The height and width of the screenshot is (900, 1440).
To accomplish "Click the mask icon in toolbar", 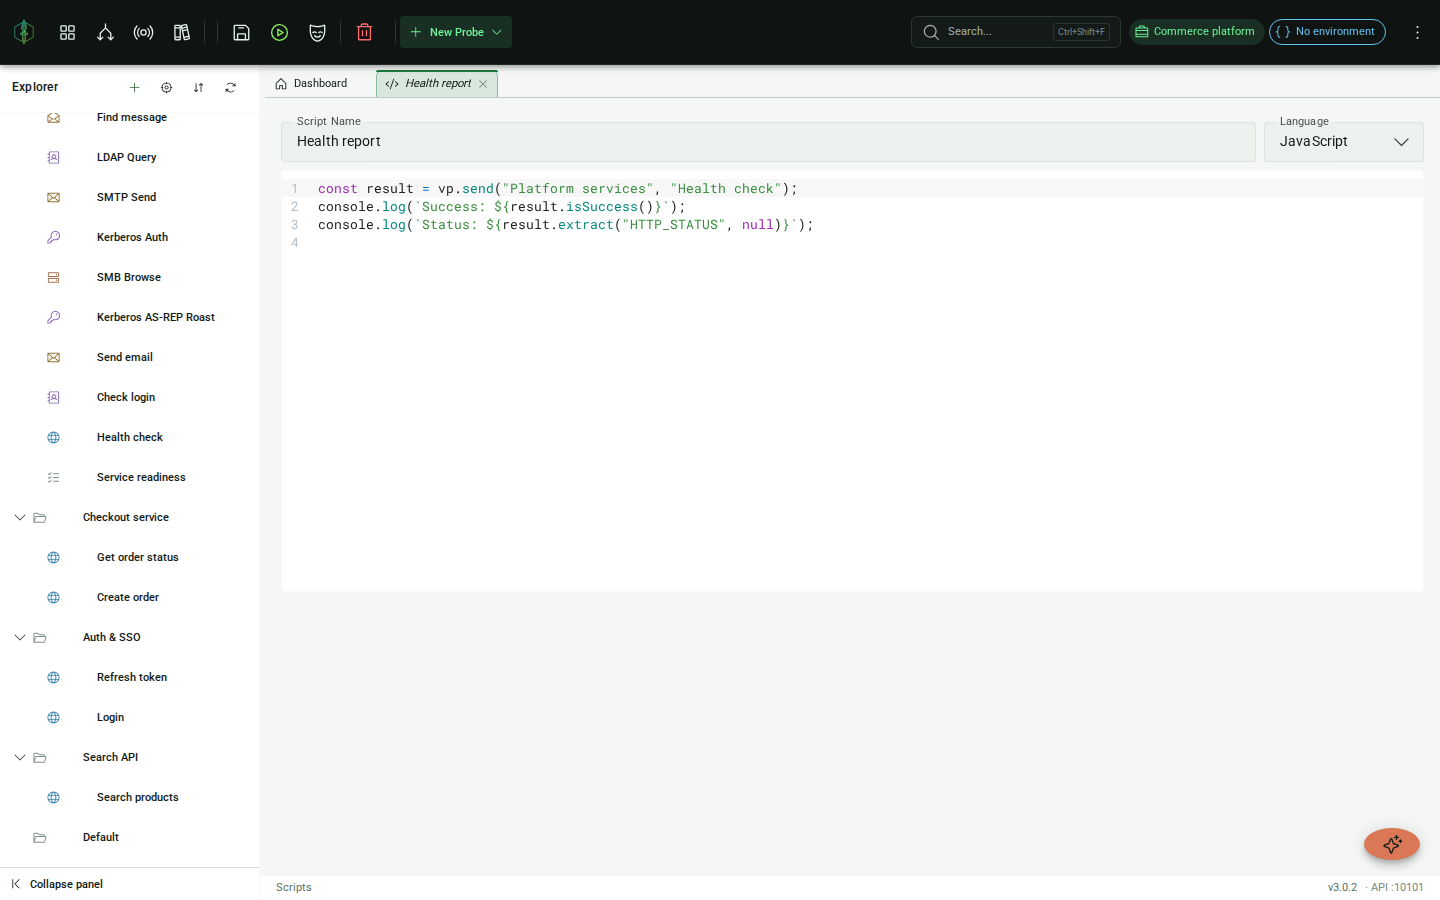I will point(317,32).
